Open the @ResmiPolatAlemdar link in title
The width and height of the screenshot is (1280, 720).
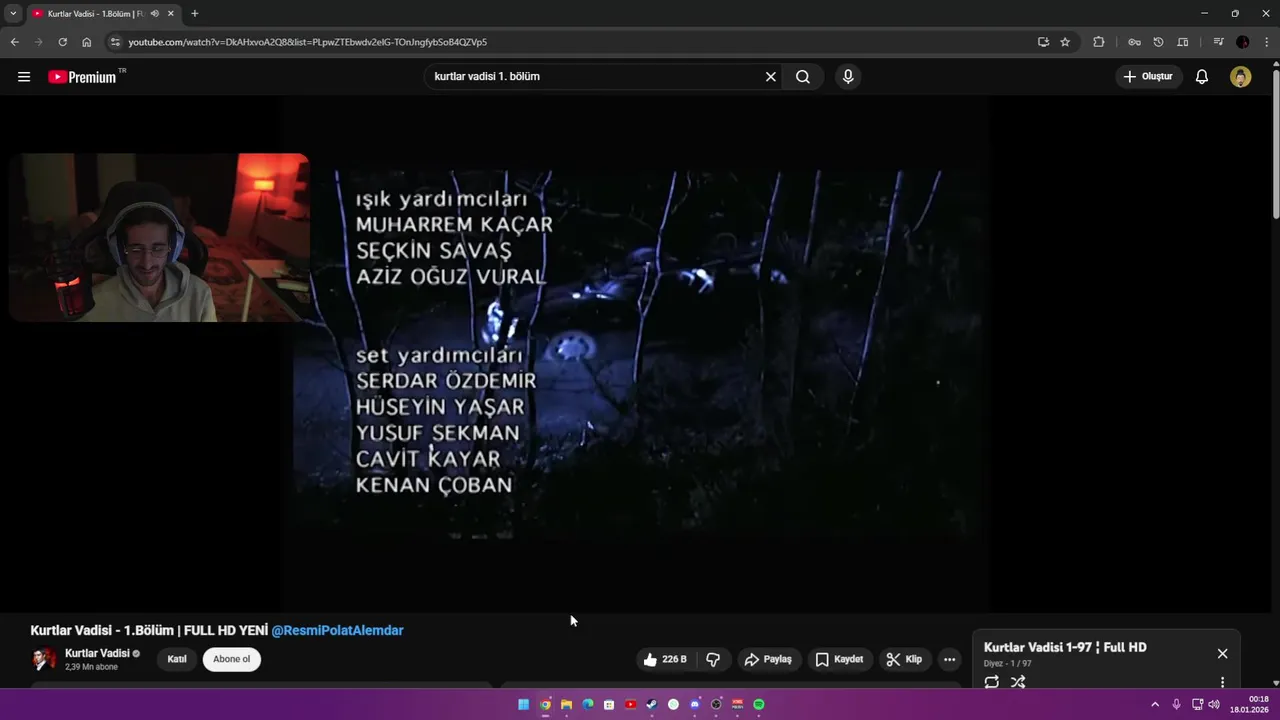pyautogui.click(x=338, y=630)
